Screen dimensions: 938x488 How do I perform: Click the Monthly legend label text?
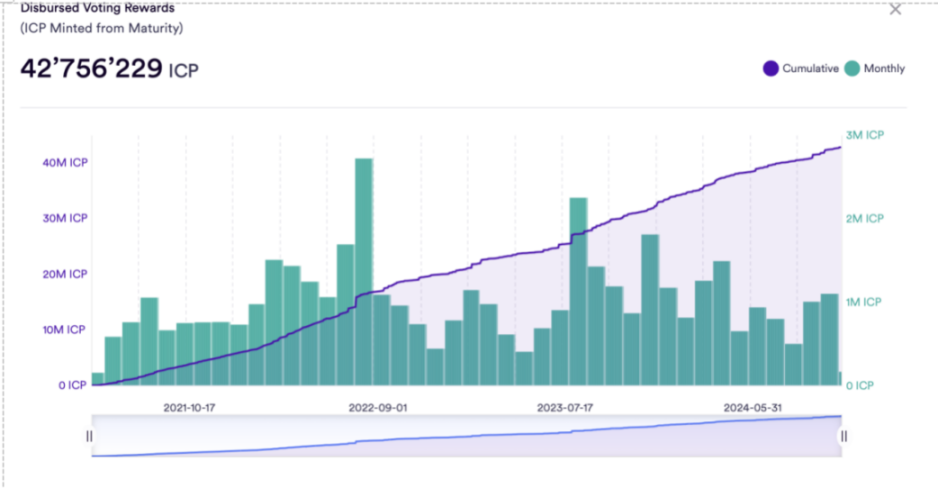pyautogui.click(x=884, y=69)
